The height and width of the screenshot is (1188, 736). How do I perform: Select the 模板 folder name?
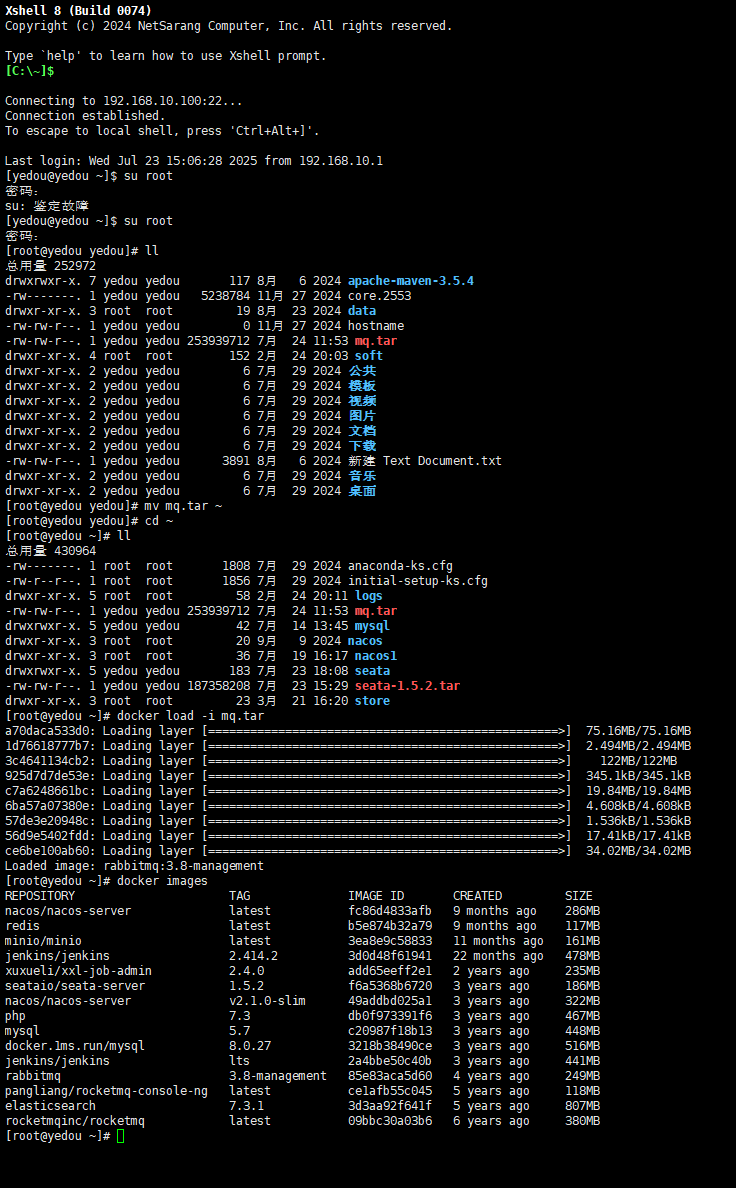pos(362,386)
